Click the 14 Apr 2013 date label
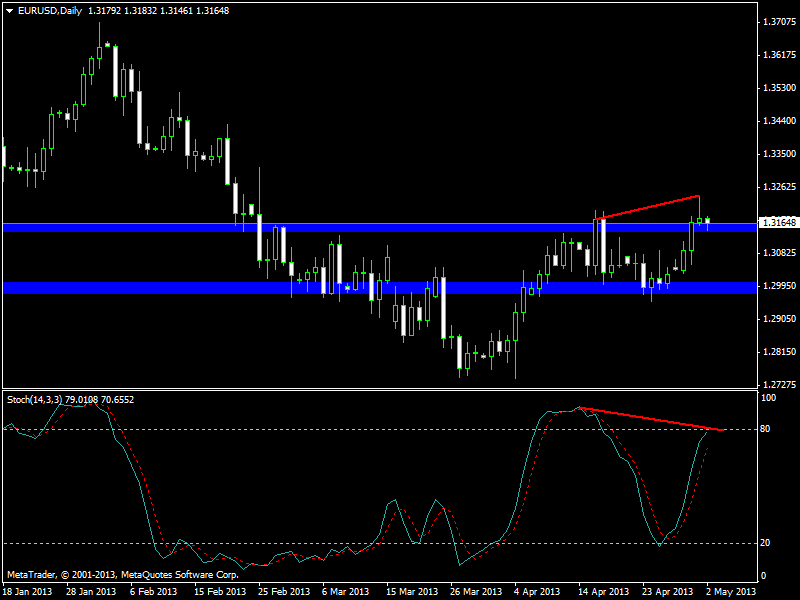The width and height of the screenshot is (800, 600). coord(604,592)
